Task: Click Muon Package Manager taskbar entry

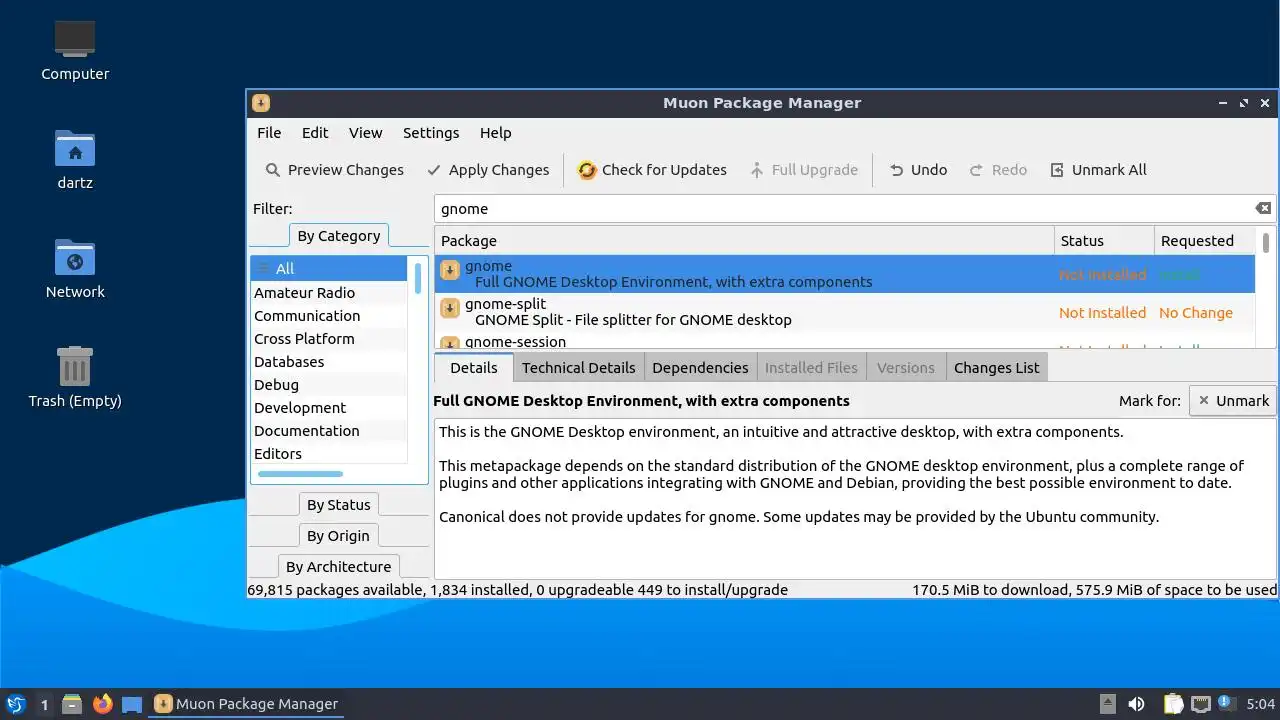Action: point(247,704)
